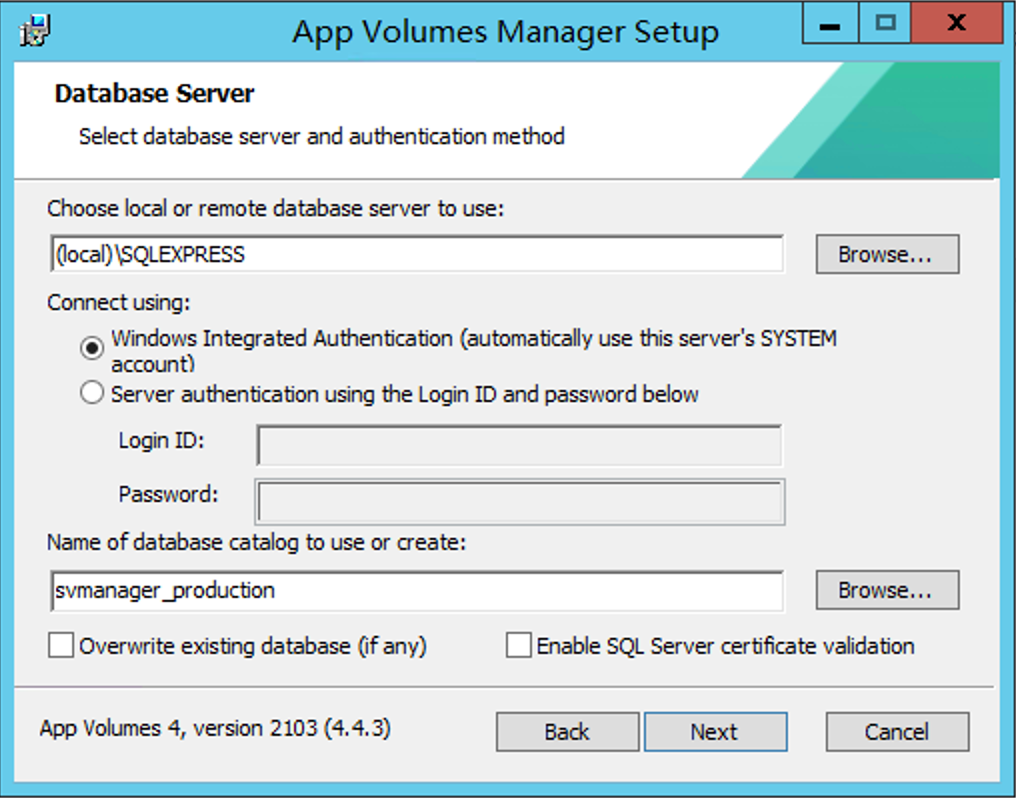The width and height of the screenshot is (1016, 798).
Task: Select Windows Integrated Authentication option
Action: 92,348
